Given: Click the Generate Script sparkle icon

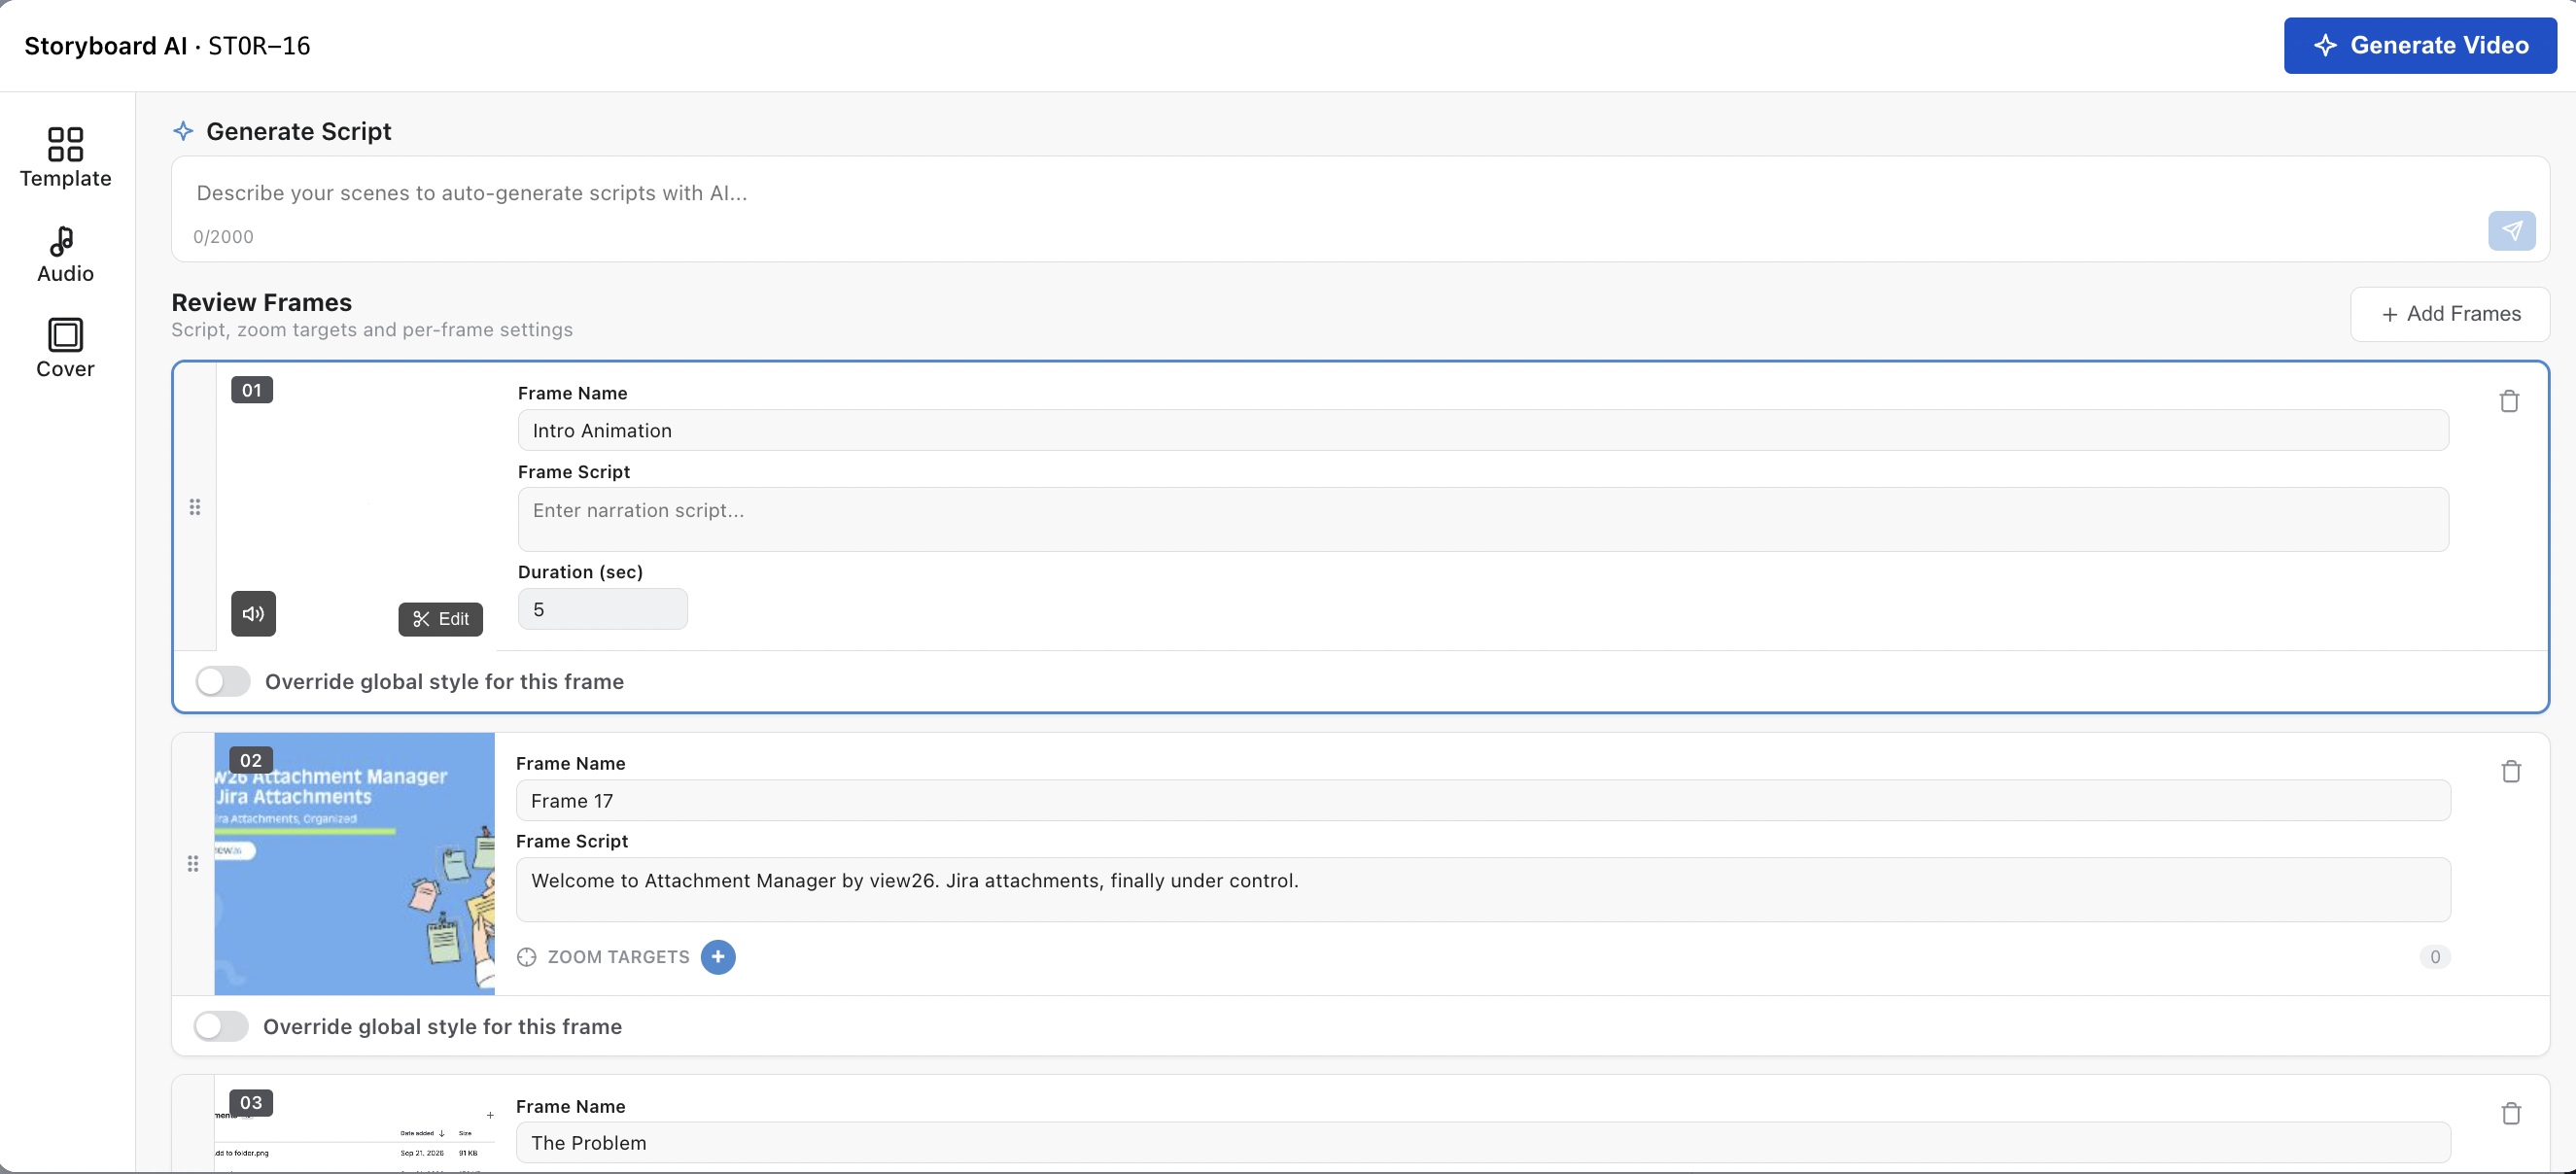Looking at the screenshot, I should [x=183, y=131].
